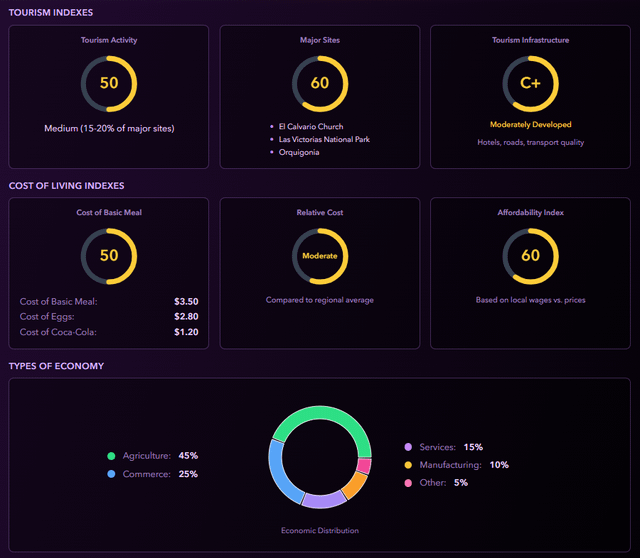Screen dimensions: 640x558
Task: Click the Relative Cost Moderate ring
Action: (x=320, y=256)
